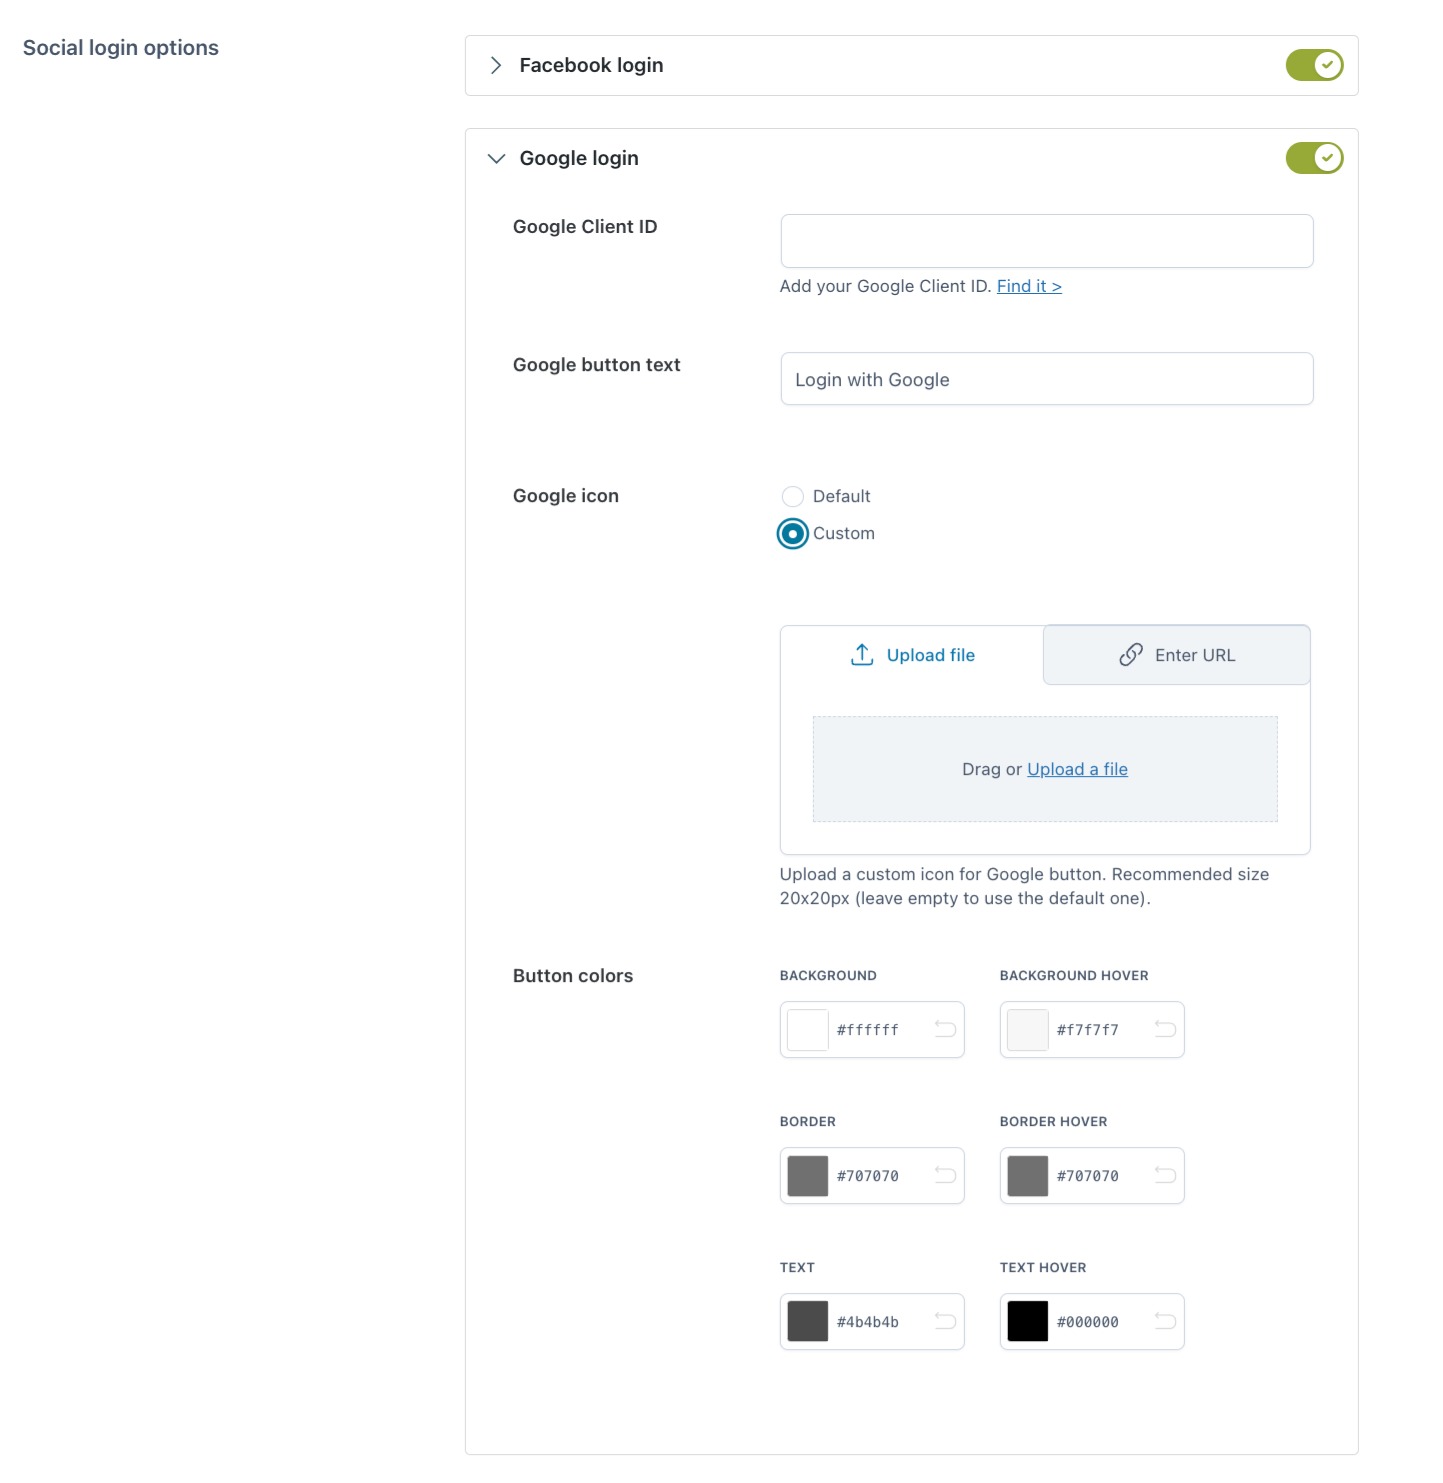
Task: Turn off the Google login switch
Action: coord(1314,158)
